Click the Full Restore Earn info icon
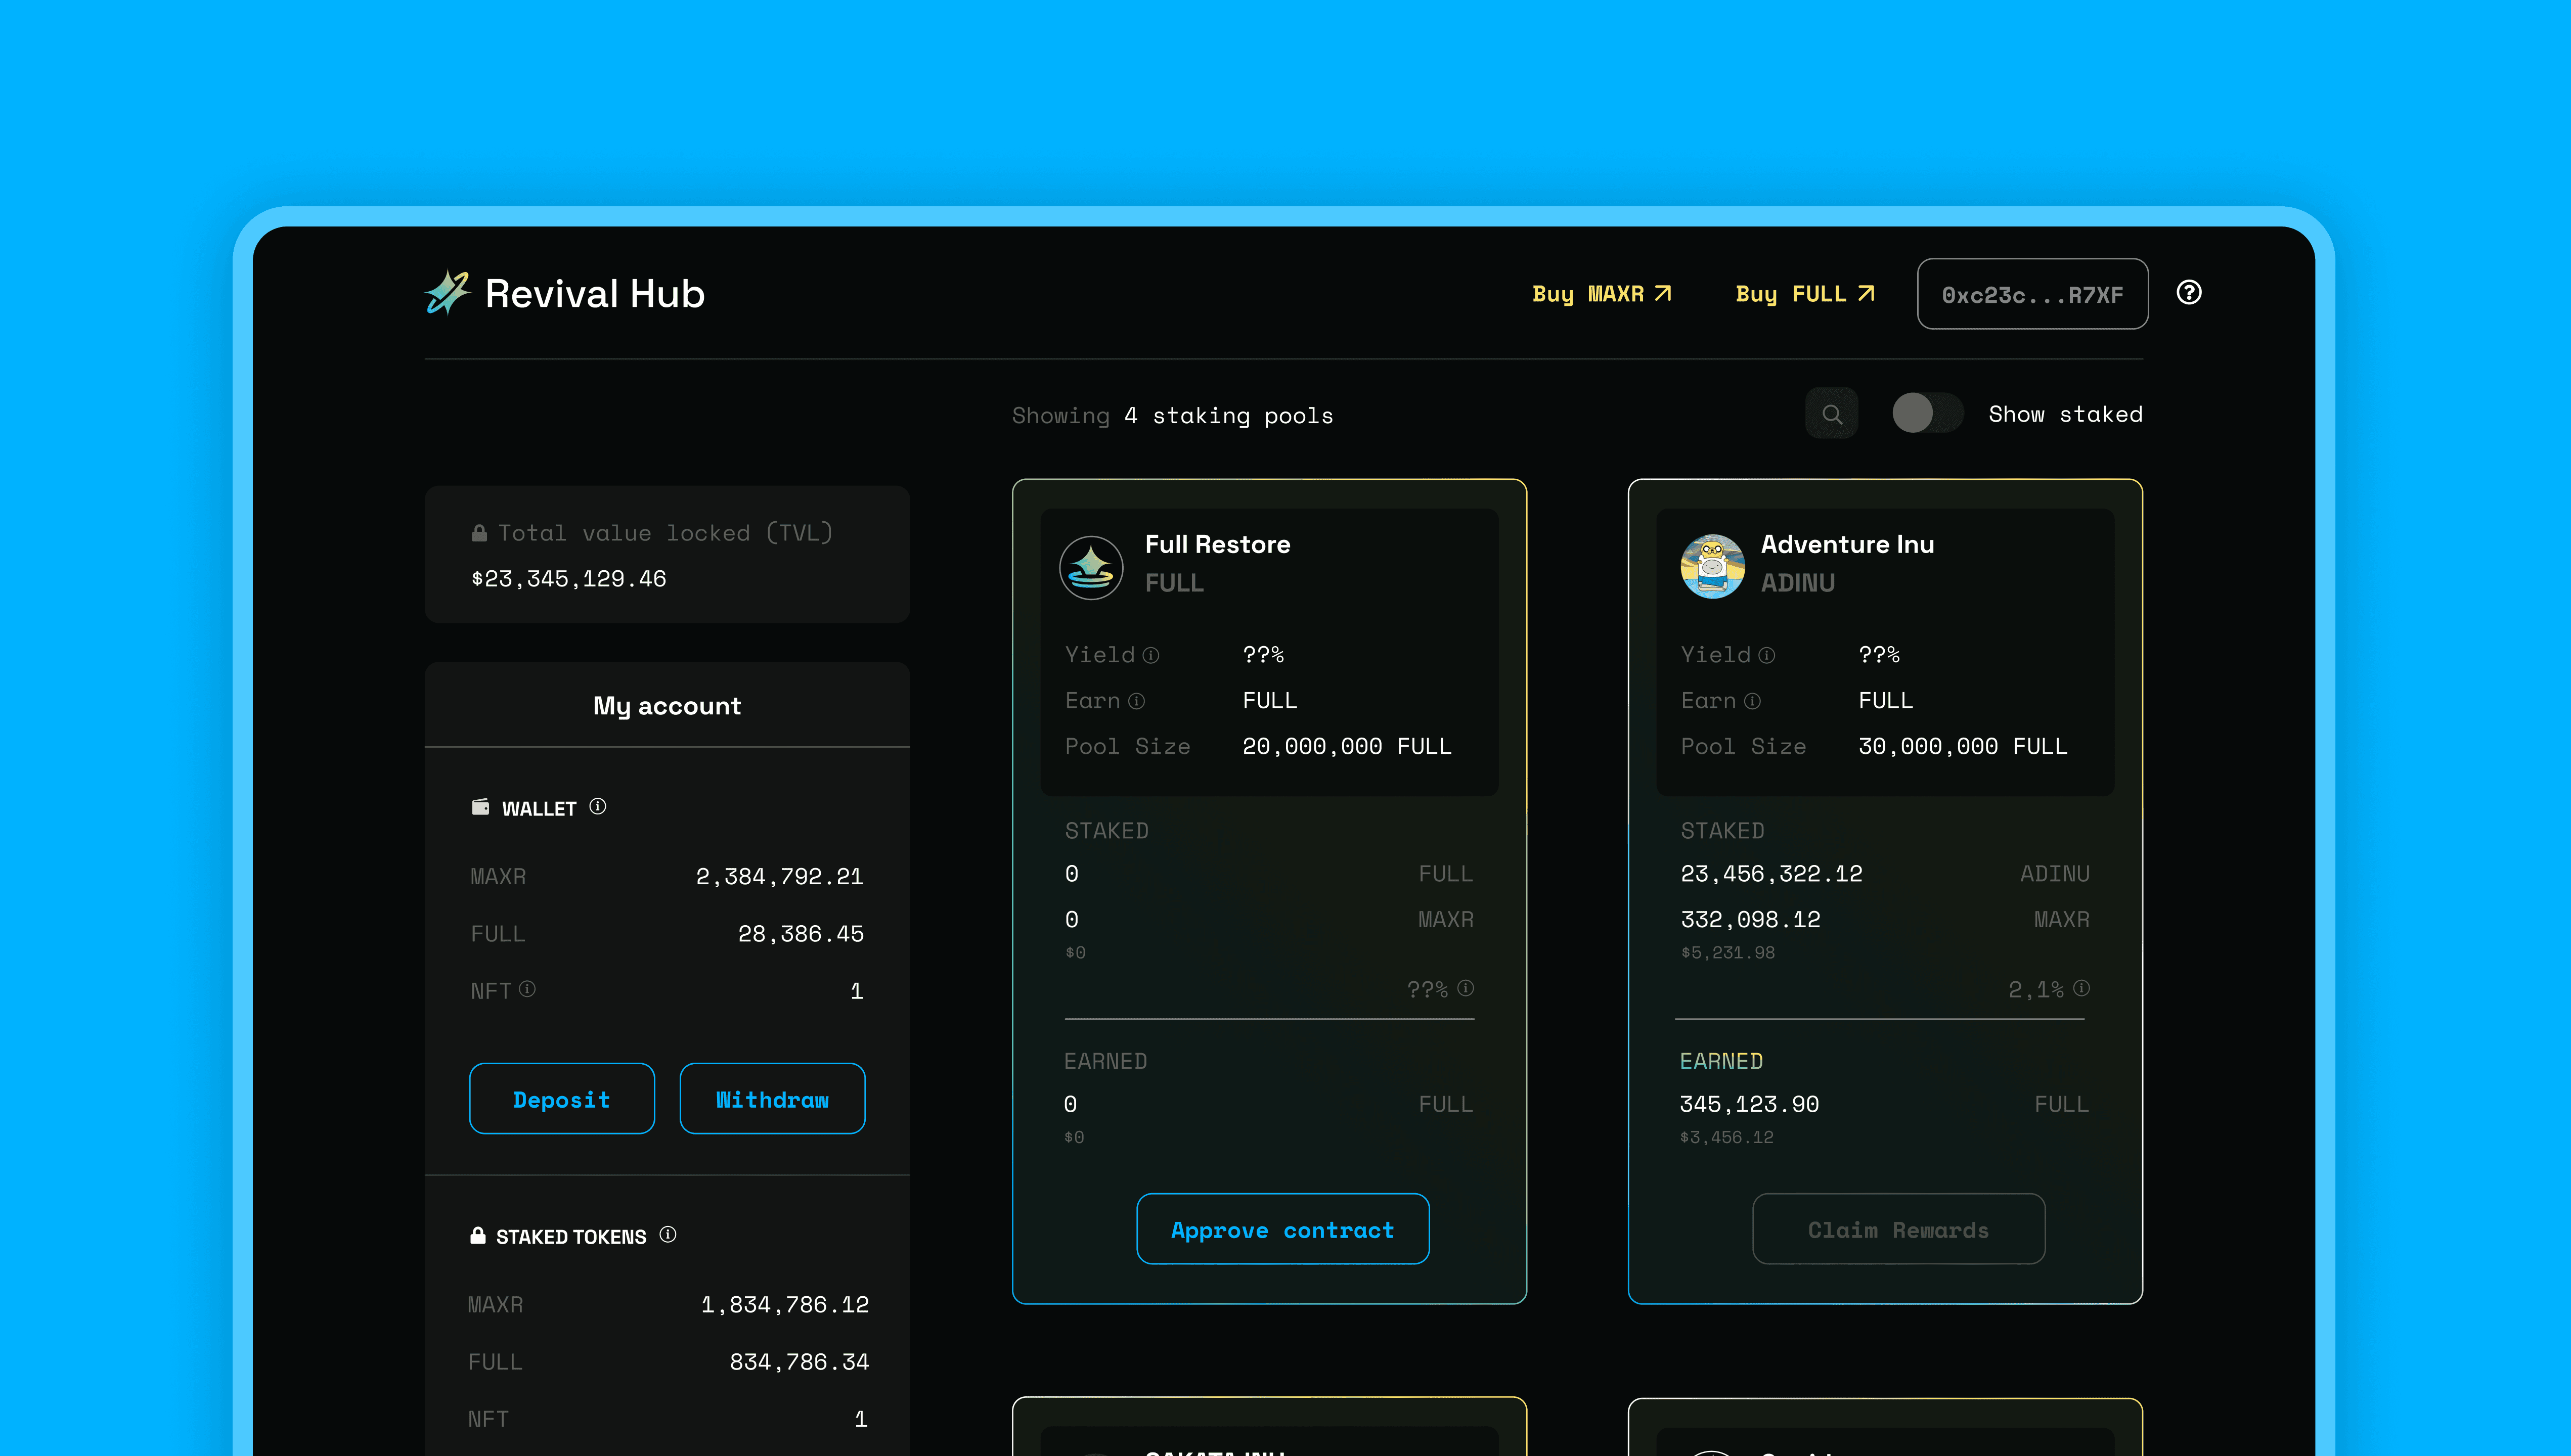This screenshot has height=1456, width=2571. coord(1136,701)
